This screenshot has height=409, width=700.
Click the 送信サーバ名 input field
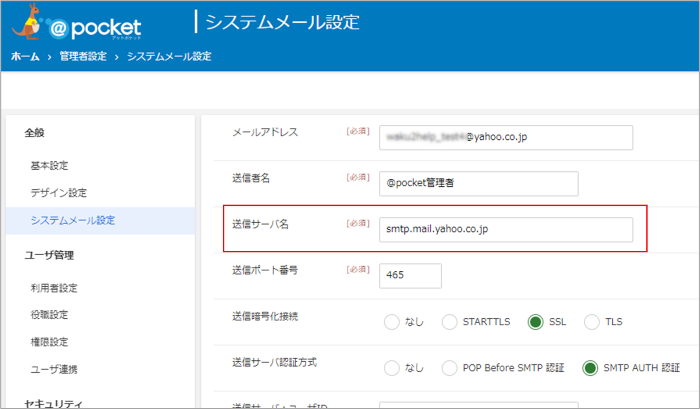pyautogui.click(x=506, y=230)
